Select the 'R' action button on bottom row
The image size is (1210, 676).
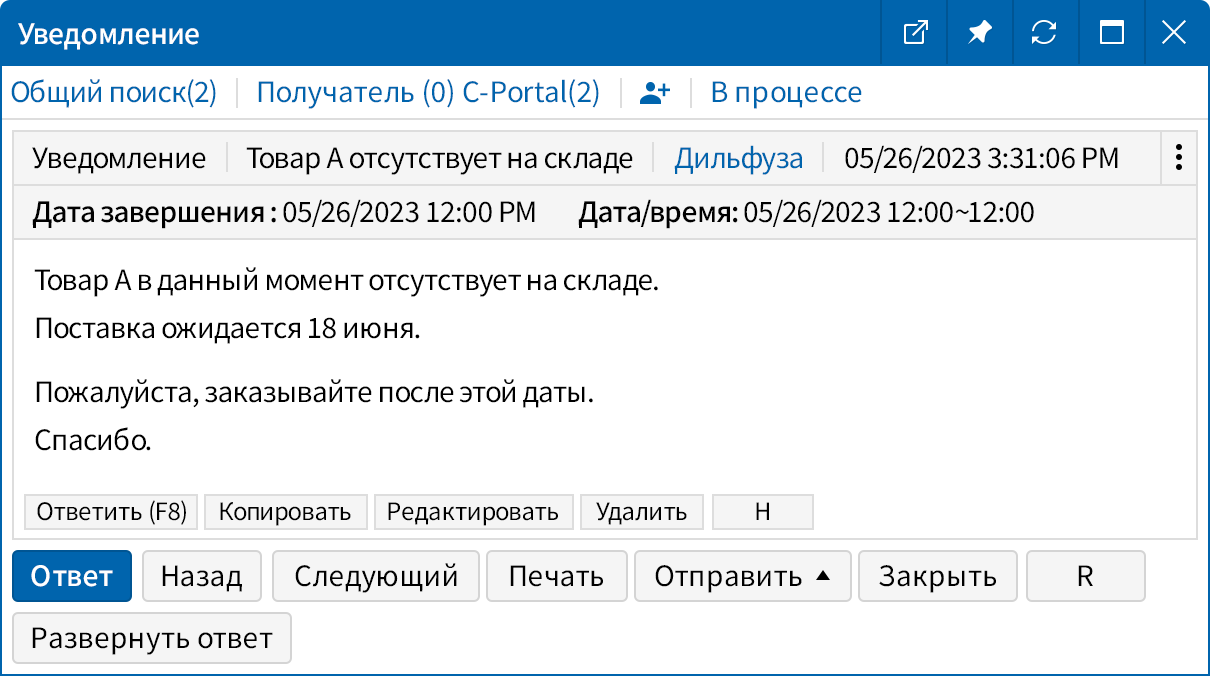tap(1085, 576)
